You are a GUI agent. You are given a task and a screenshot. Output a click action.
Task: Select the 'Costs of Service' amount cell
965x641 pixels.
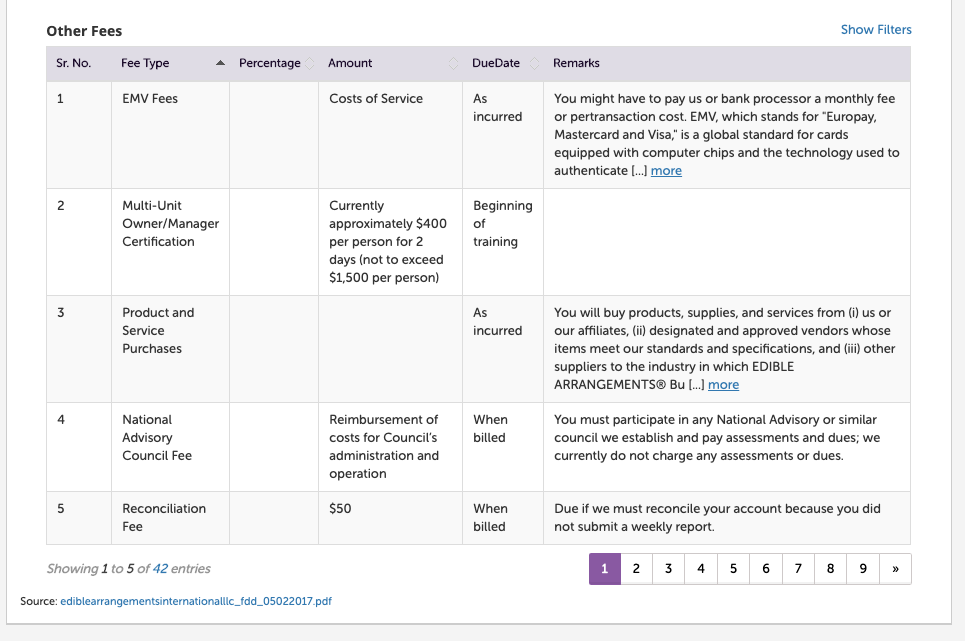[390, 135]
